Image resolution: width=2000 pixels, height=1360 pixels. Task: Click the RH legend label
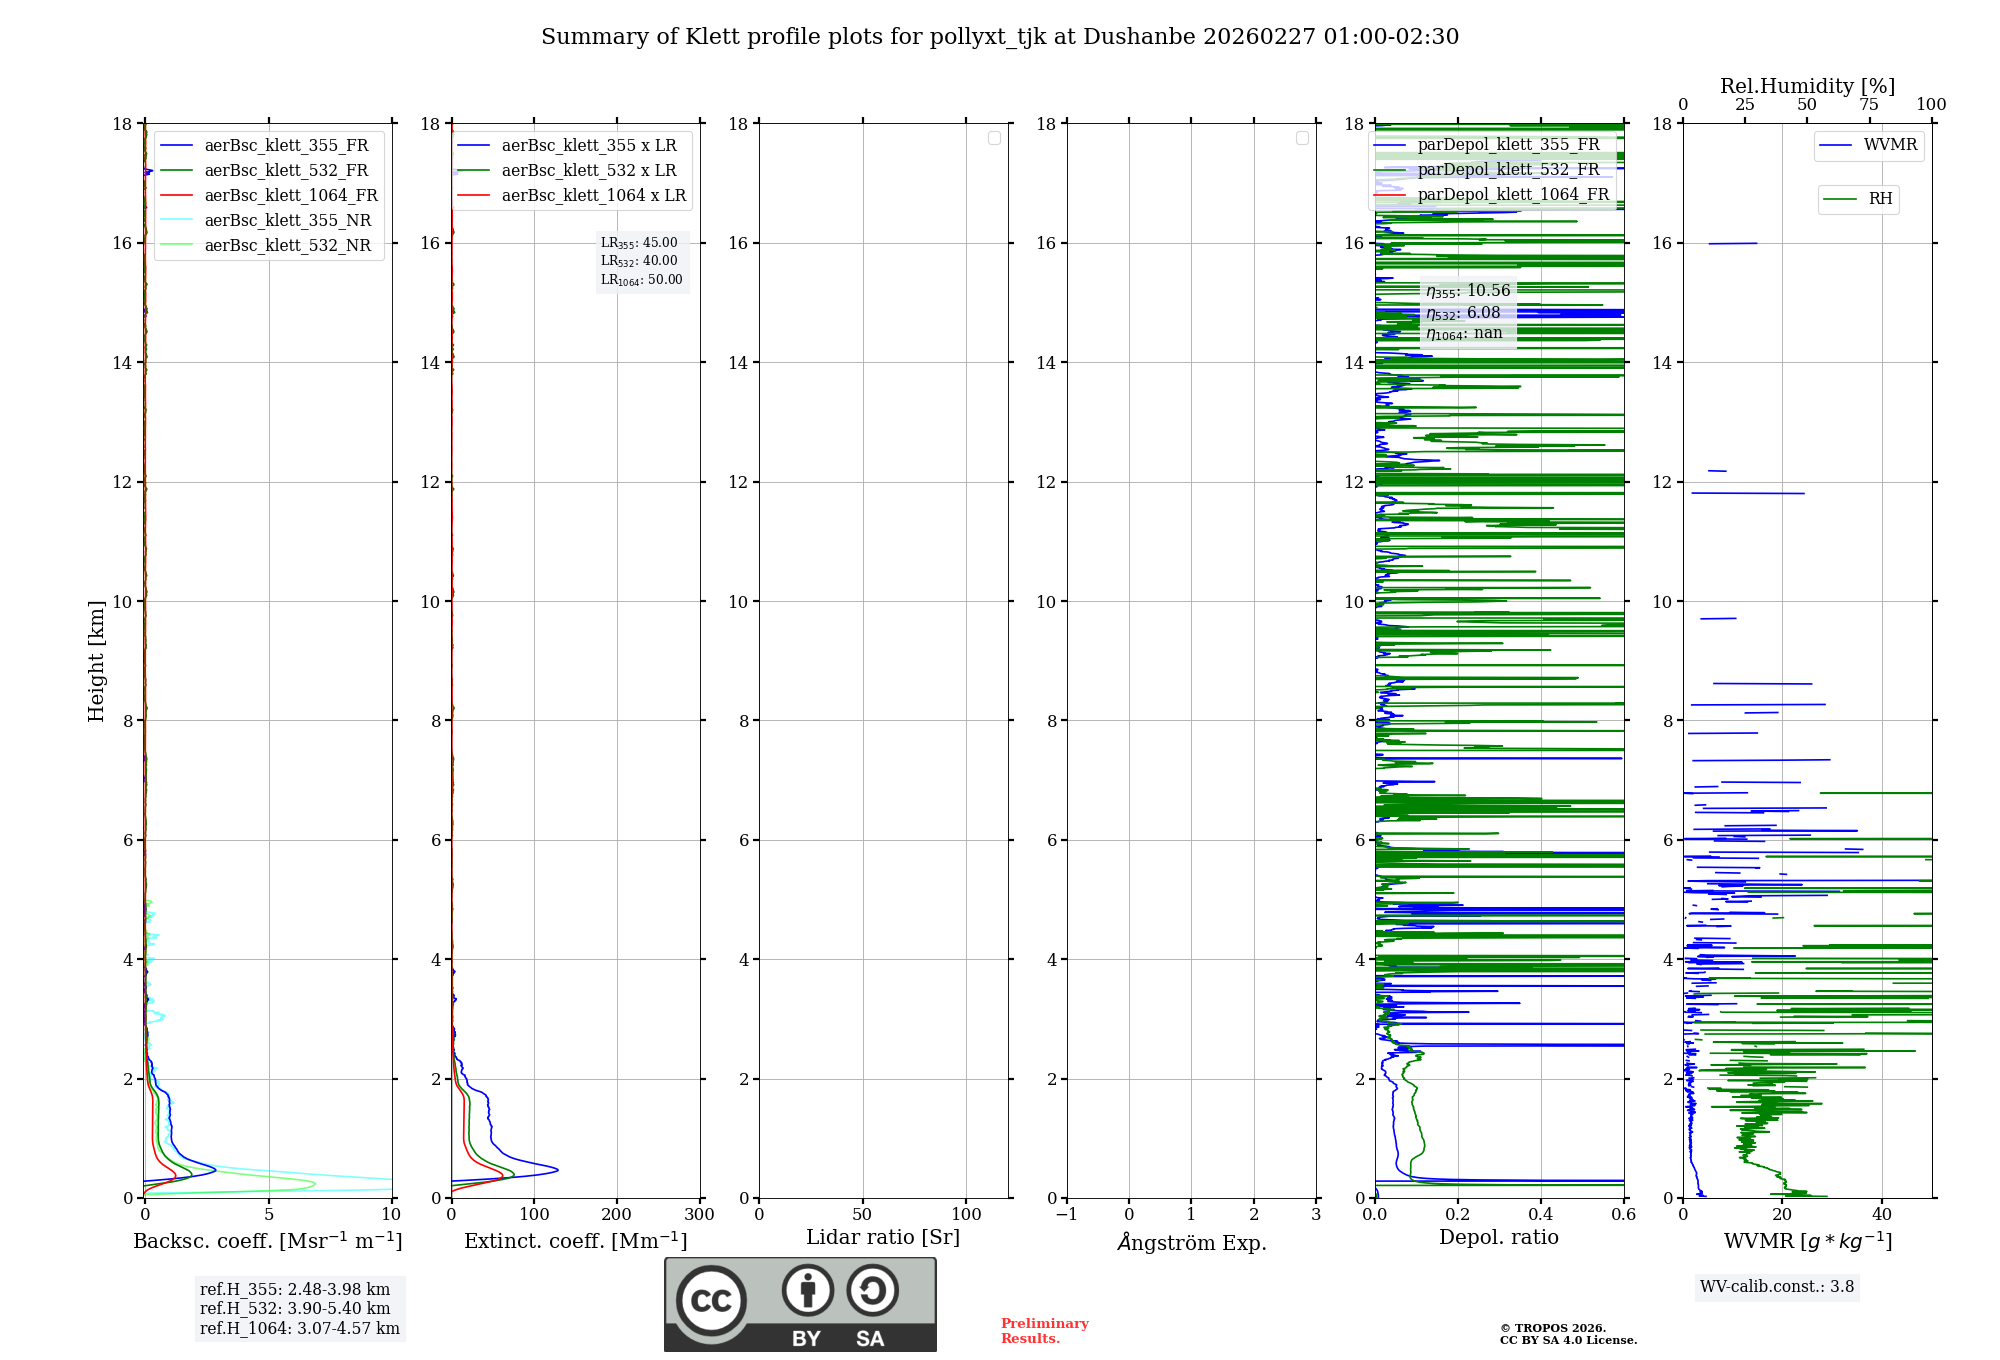click(1880, 199)
